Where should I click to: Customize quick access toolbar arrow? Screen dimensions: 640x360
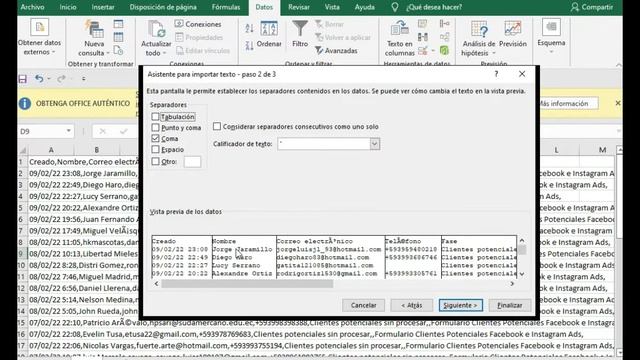pyautogui.click(x=84, y=78)
